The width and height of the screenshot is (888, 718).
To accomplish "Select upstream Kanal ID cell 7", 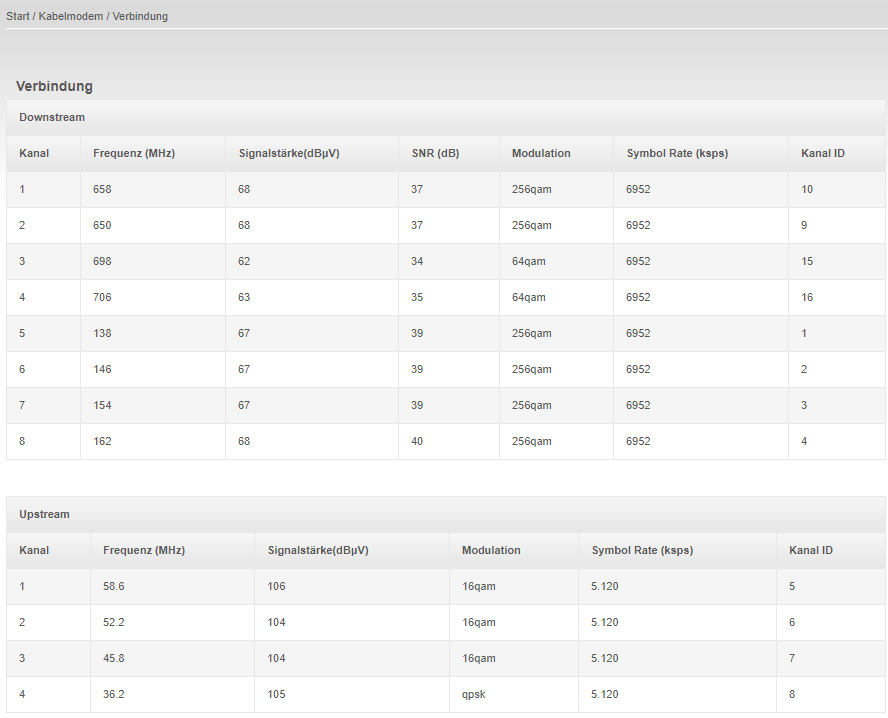I will click(831, 658).
